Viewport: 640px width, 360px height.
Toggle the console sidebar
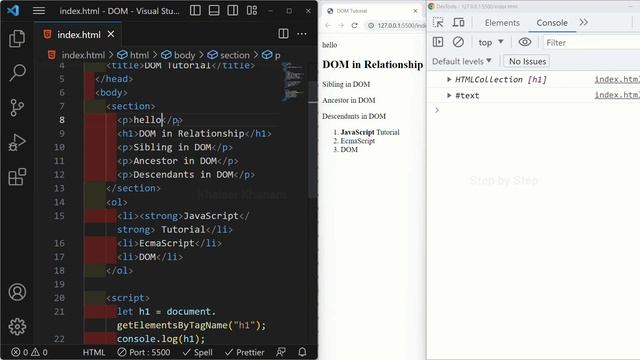pyautogui.click(x=438, y=42)
